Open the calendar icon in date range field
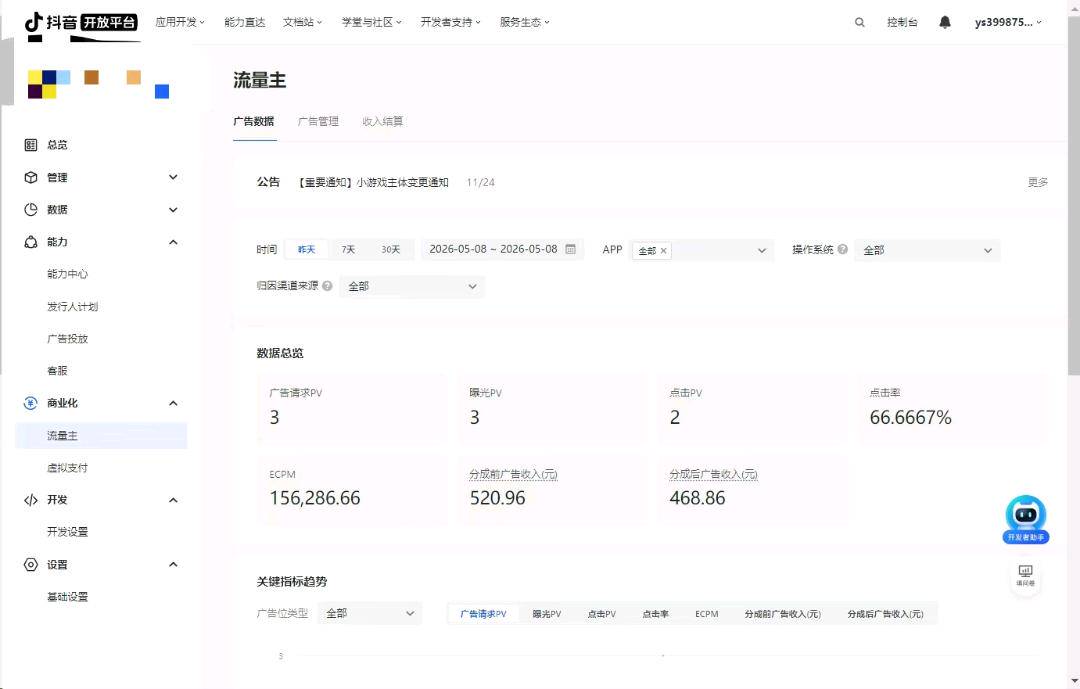 [x=570, y=249]
